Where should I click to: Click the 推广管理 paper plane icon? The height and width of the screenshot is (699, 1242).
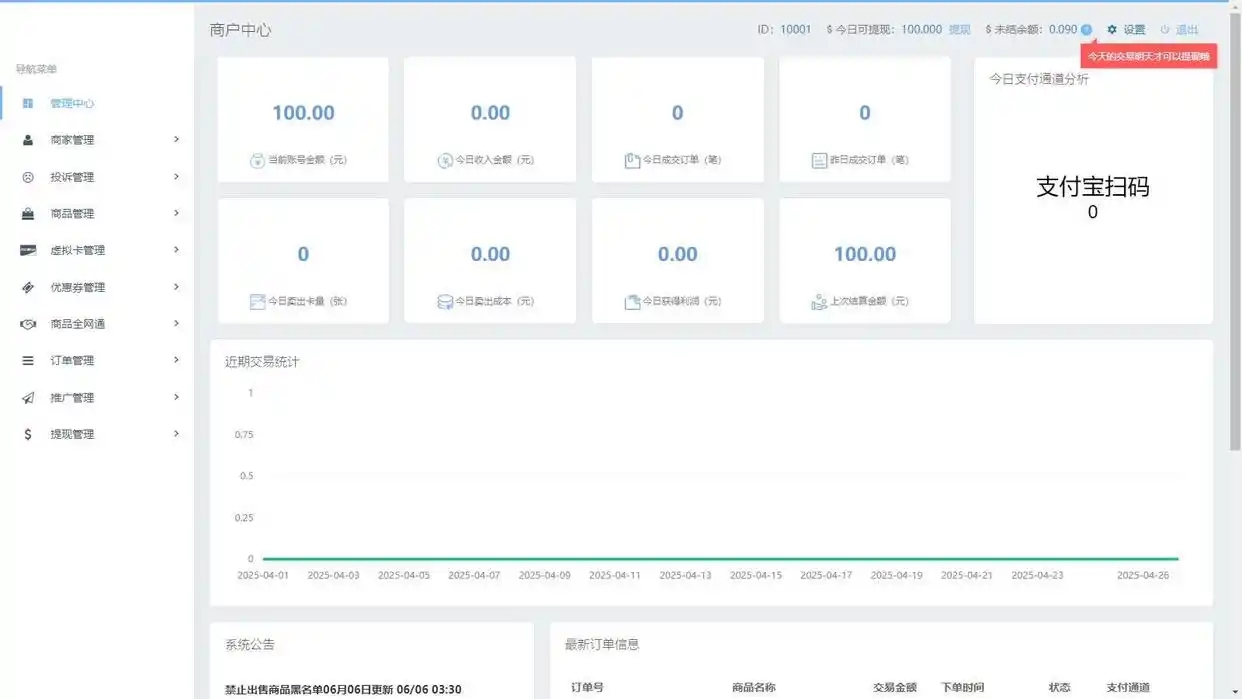(27, 397)
